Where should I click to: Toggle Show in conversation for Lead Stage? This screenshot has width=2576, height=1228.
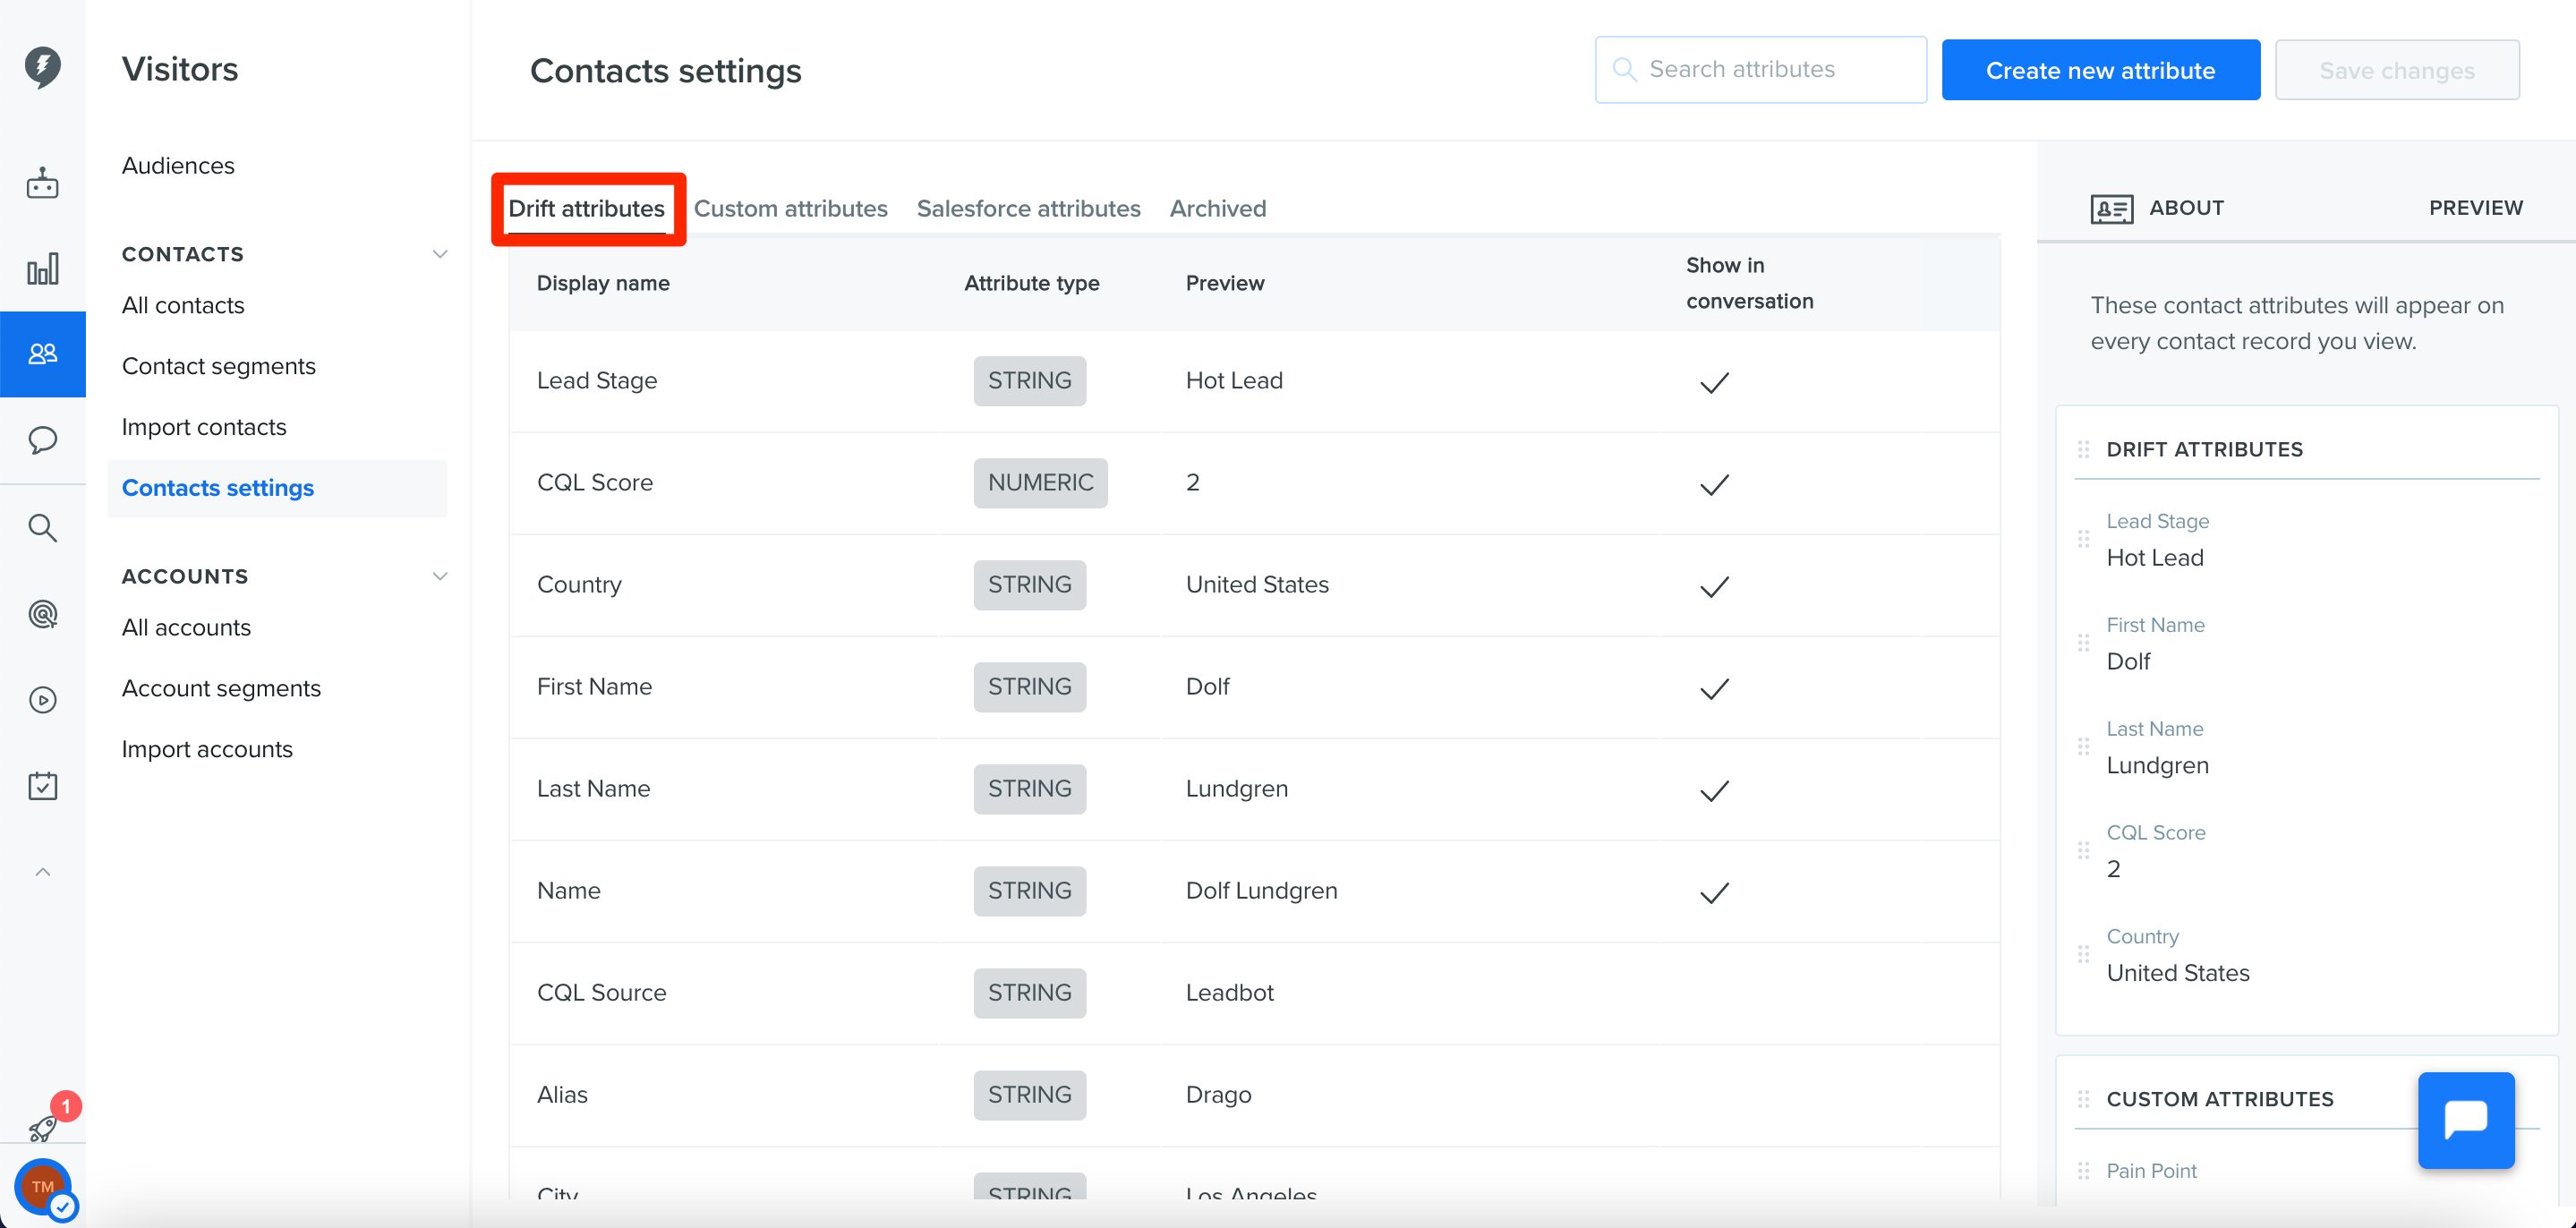1714,383
